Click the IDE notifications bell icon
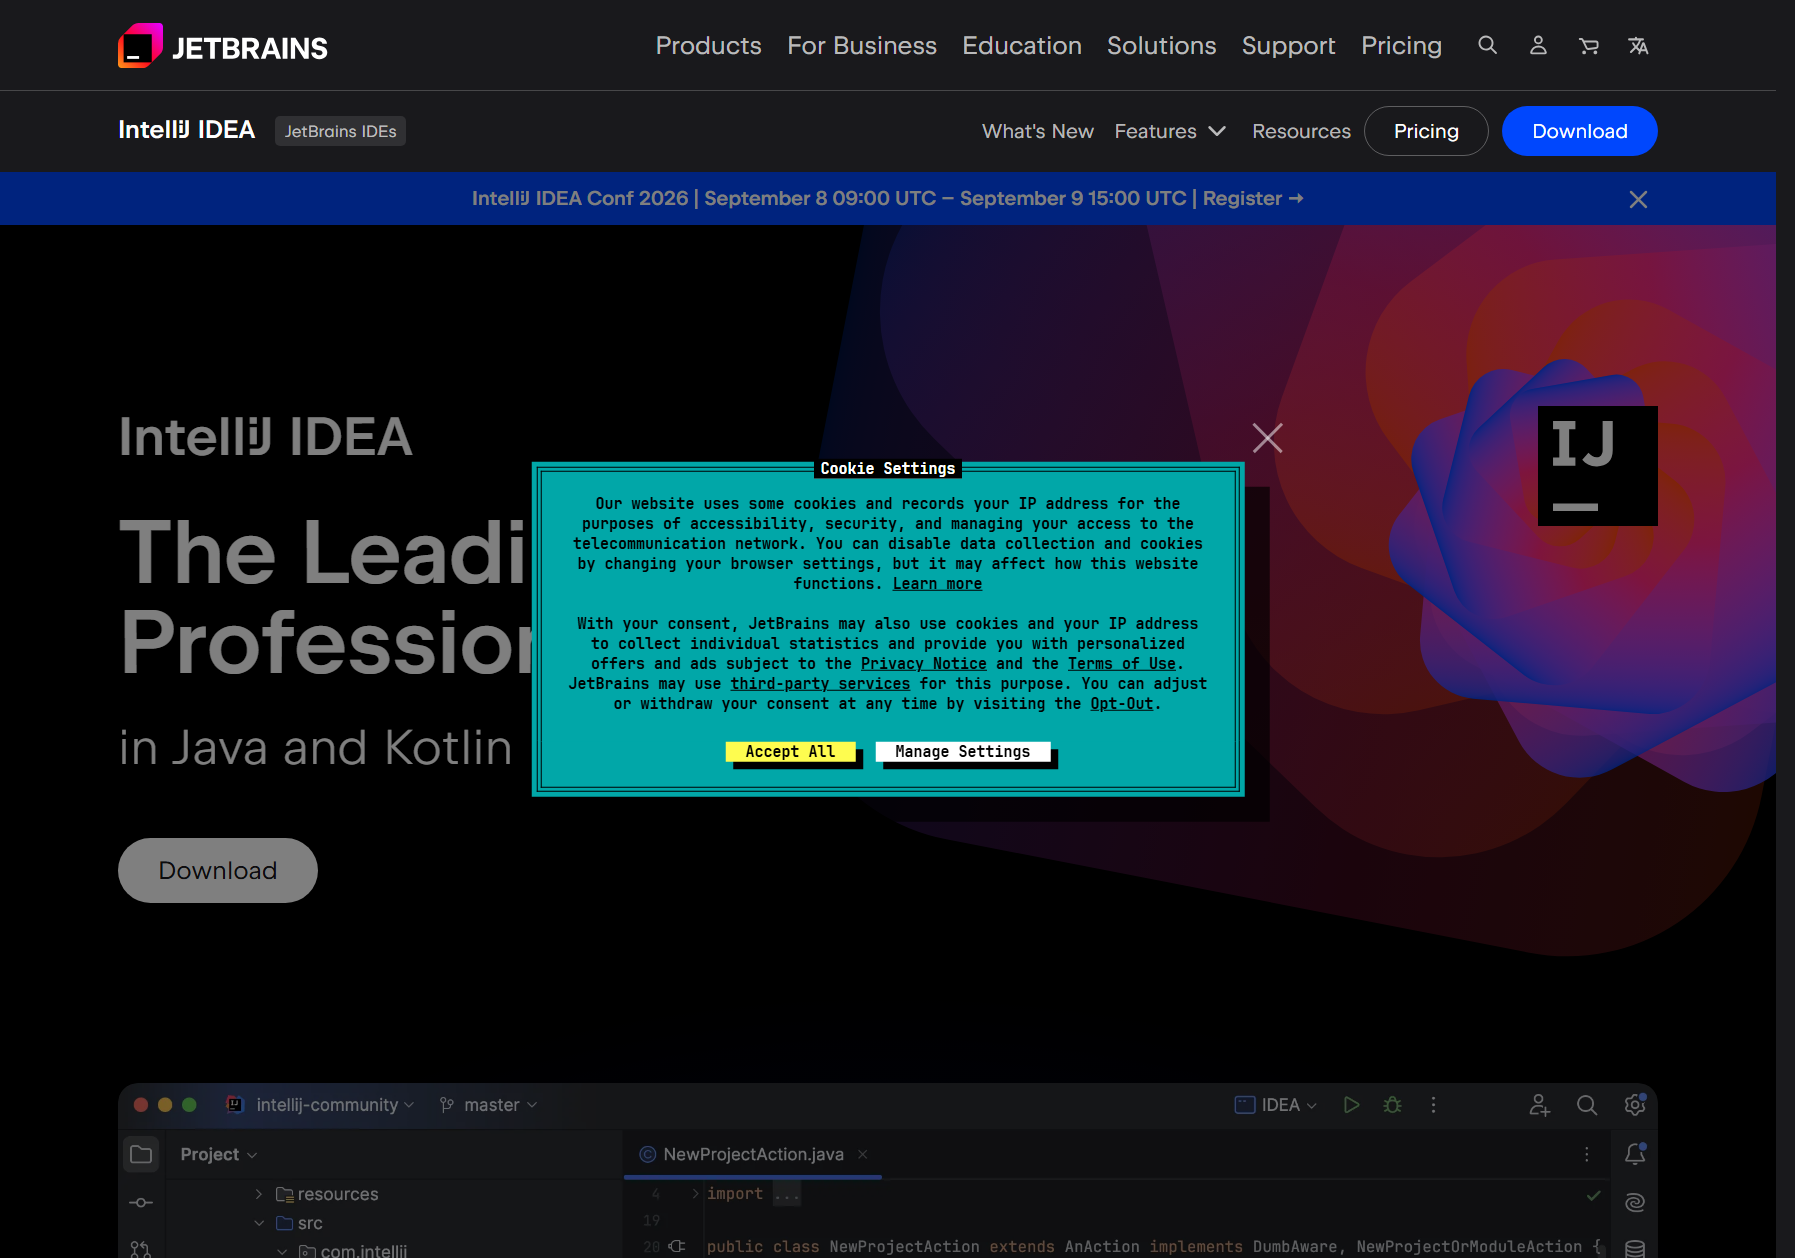This screenshot has height=1258, width=1795. 1635,1154
